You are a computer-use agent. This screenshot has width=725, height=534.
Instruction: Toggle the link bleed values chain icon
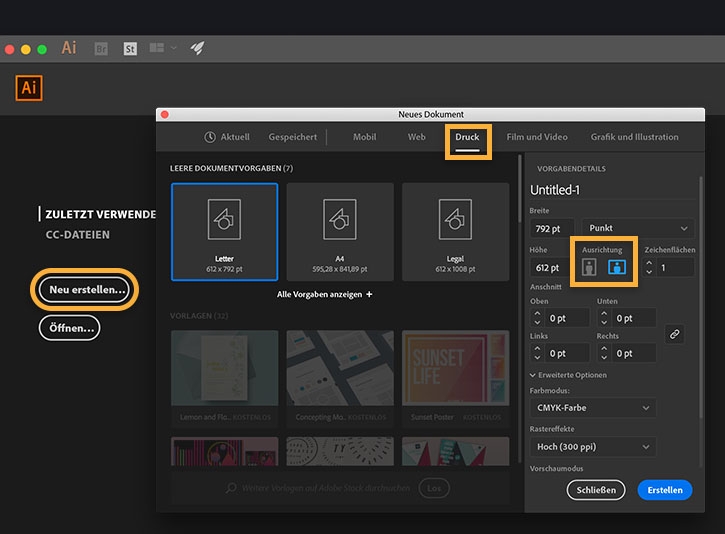click(675, 334)
